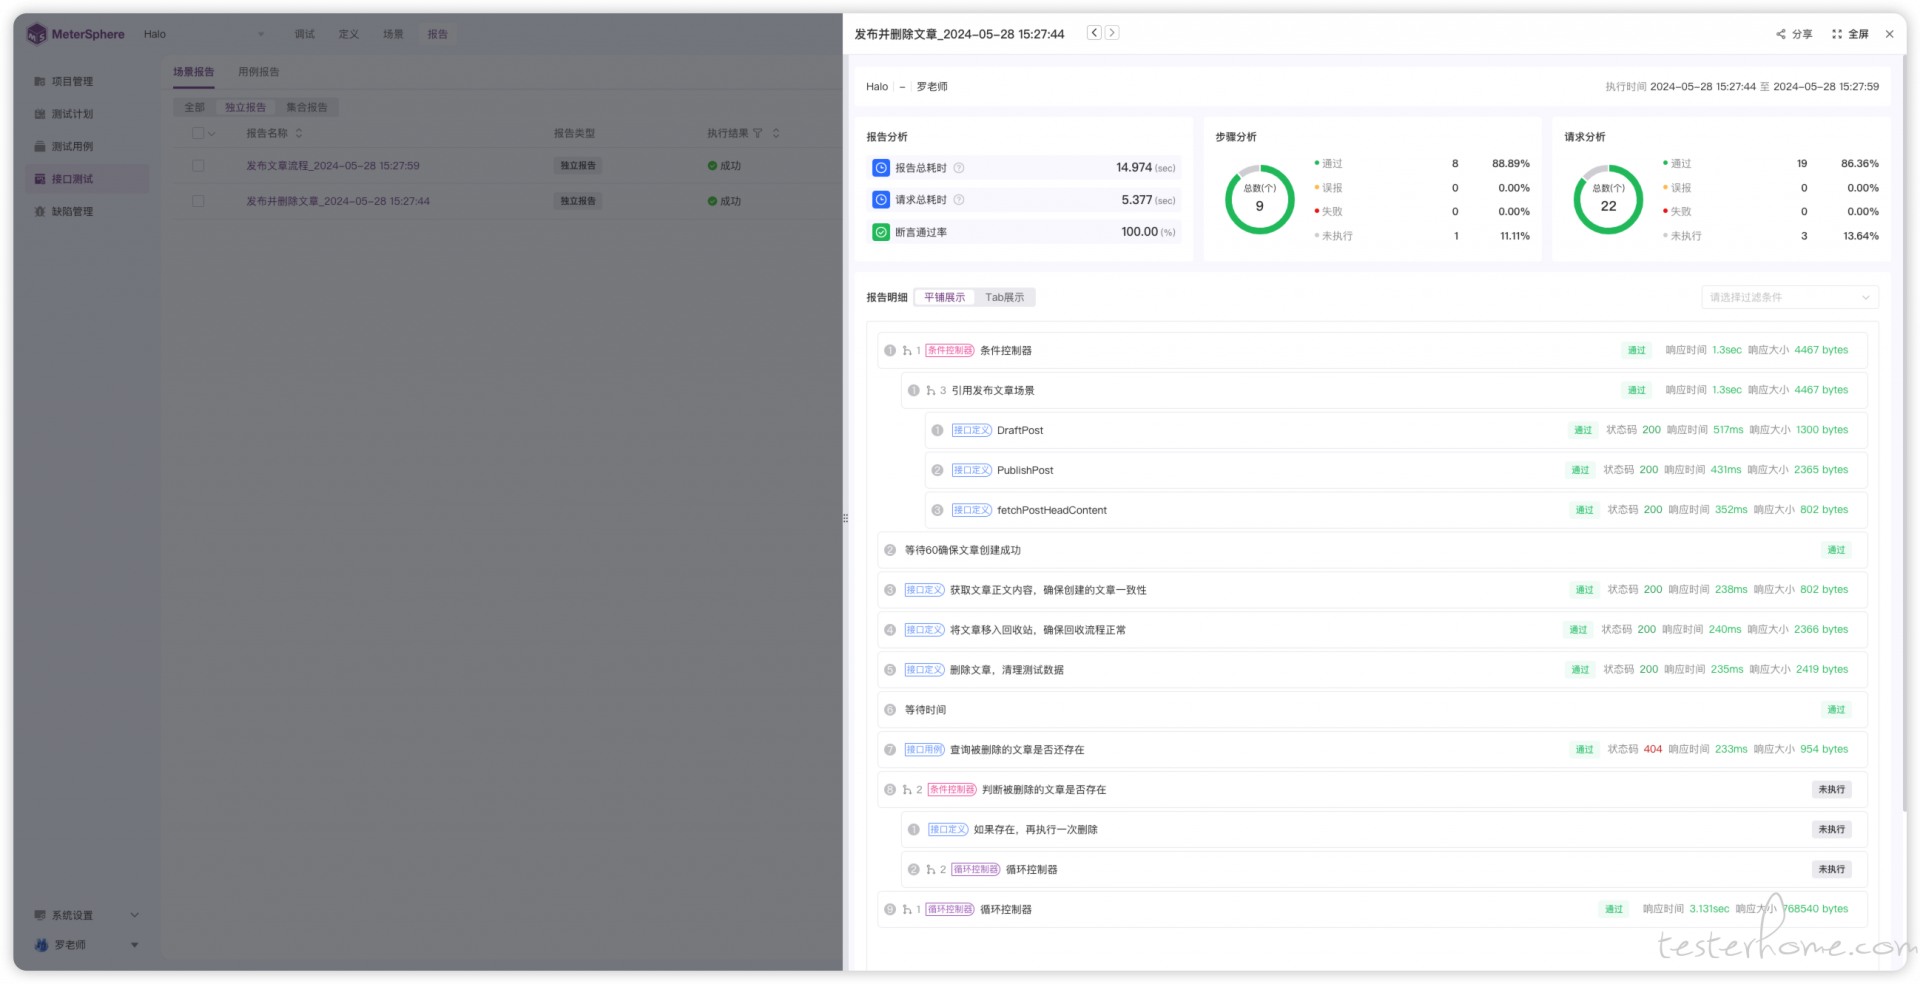Toggle the select-all checkbox in table header
Viewport: 1920px width, 984px height.
pyautogui.click(x=198, y=133)
